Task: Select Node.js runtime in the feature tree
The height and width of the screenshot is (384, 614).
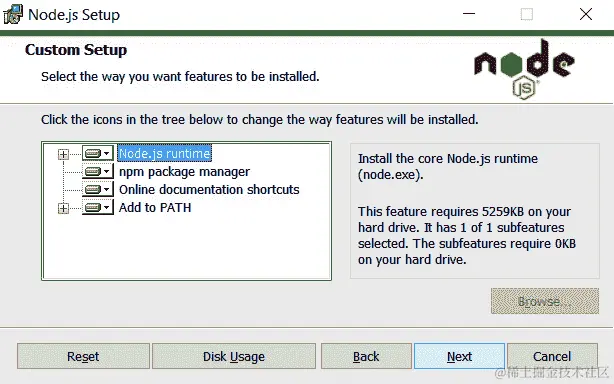Action: pyautogui.click(x=164, y=153)
